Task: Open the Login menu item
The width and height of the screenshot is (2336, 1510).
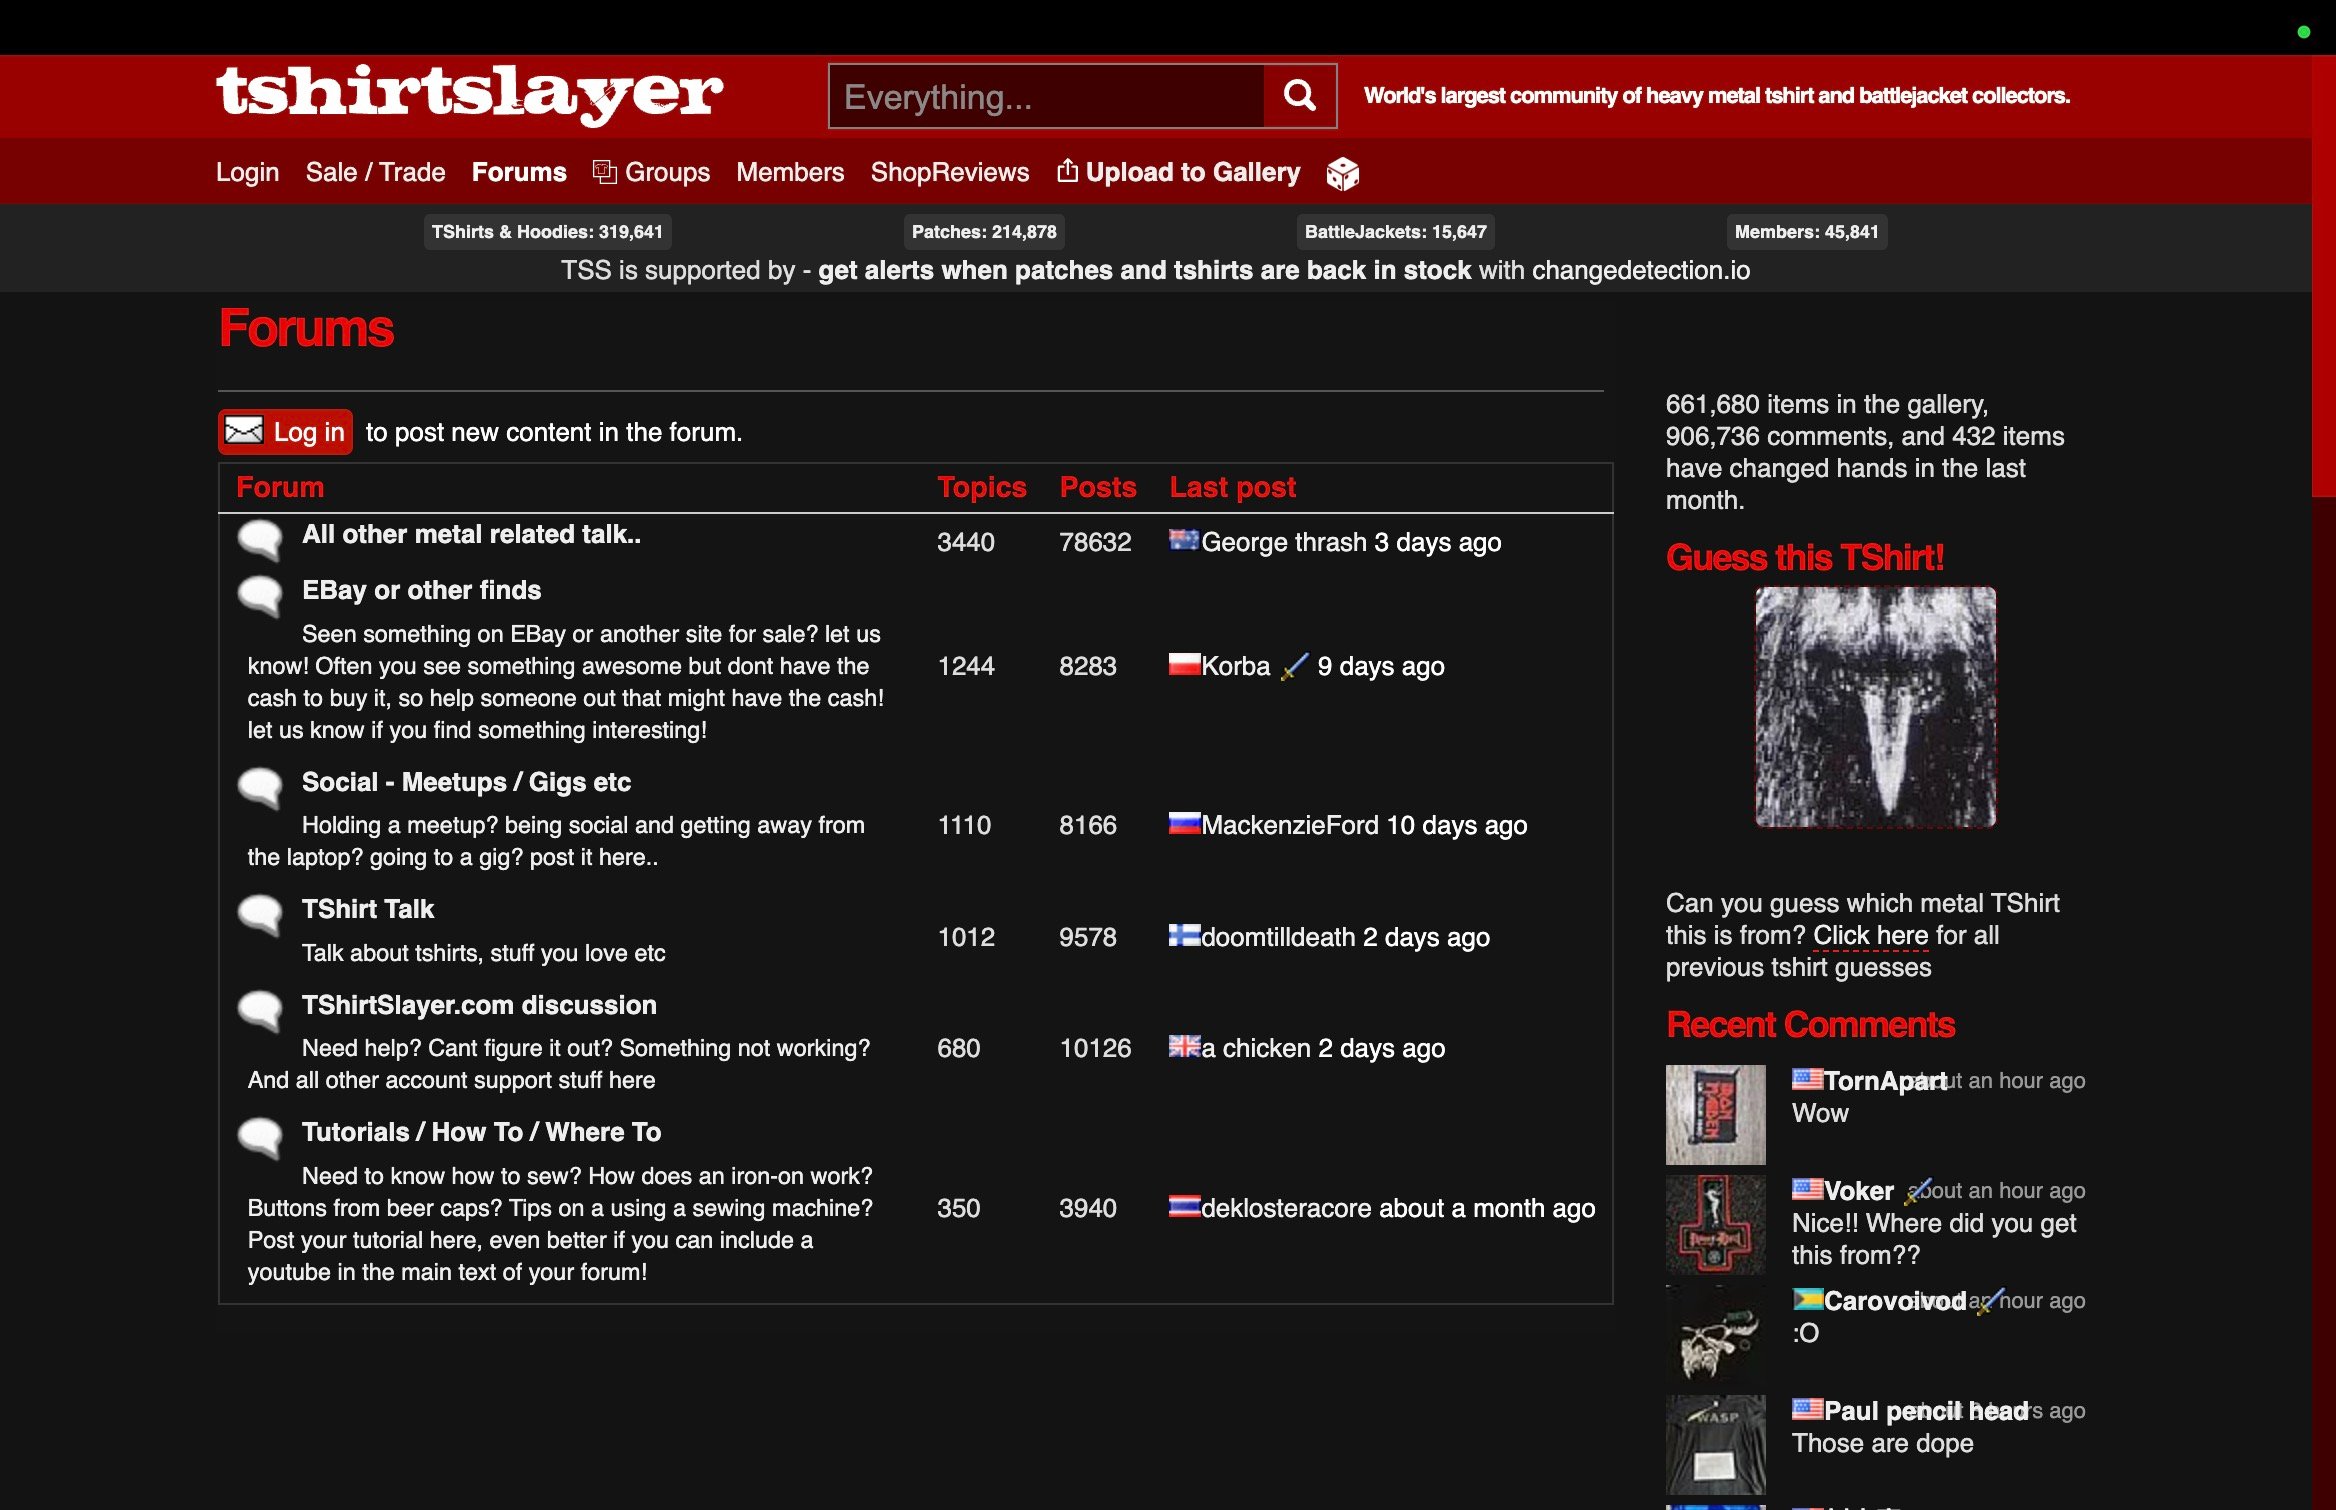Action: 247,172
